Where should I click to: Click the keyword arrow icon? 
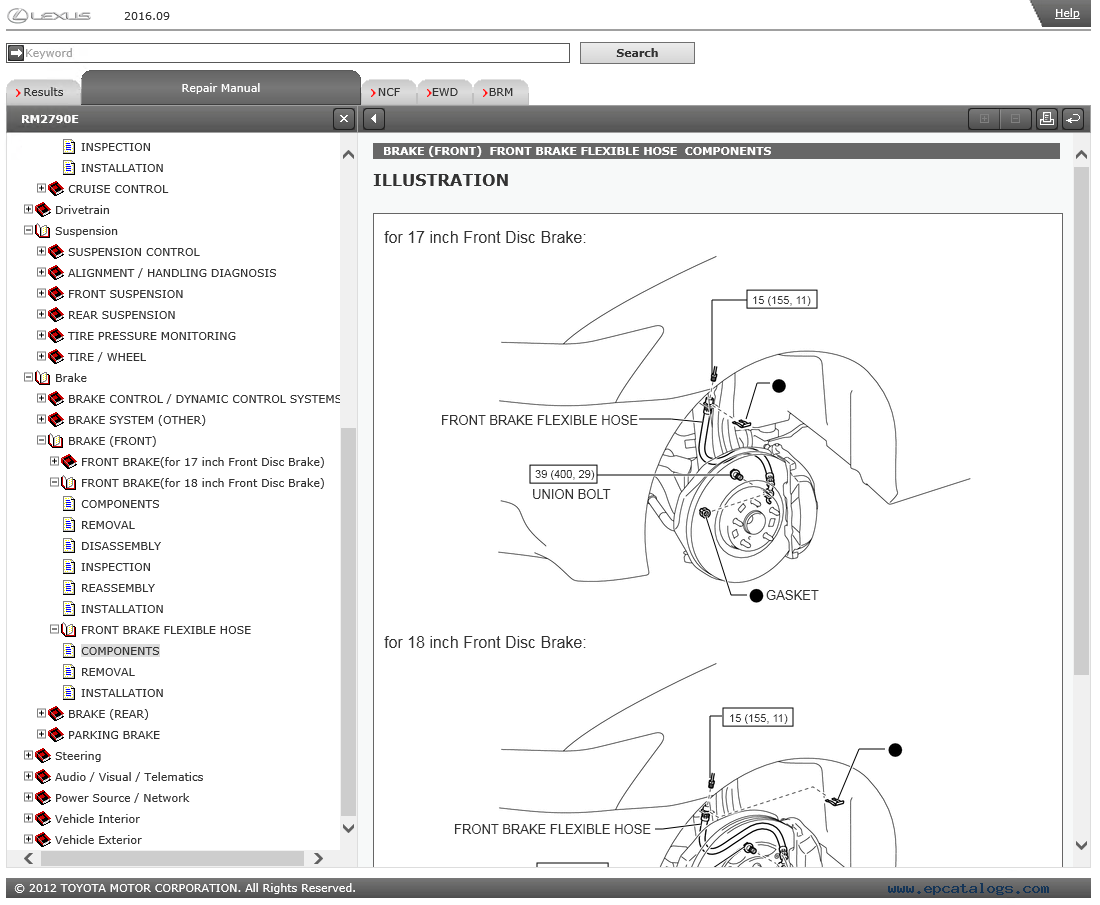[15, 53]
